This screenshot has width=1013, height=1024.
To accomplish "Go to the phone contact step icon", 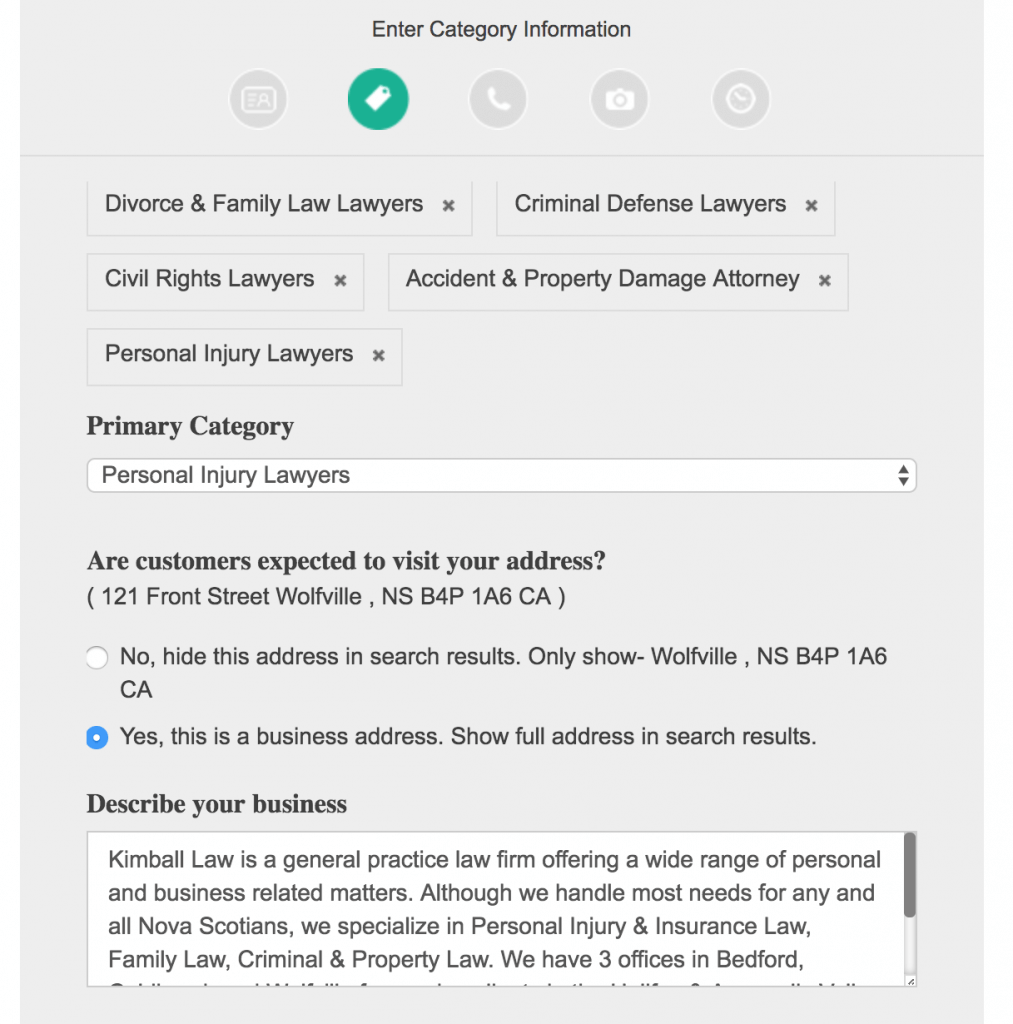I will [498, 99].
